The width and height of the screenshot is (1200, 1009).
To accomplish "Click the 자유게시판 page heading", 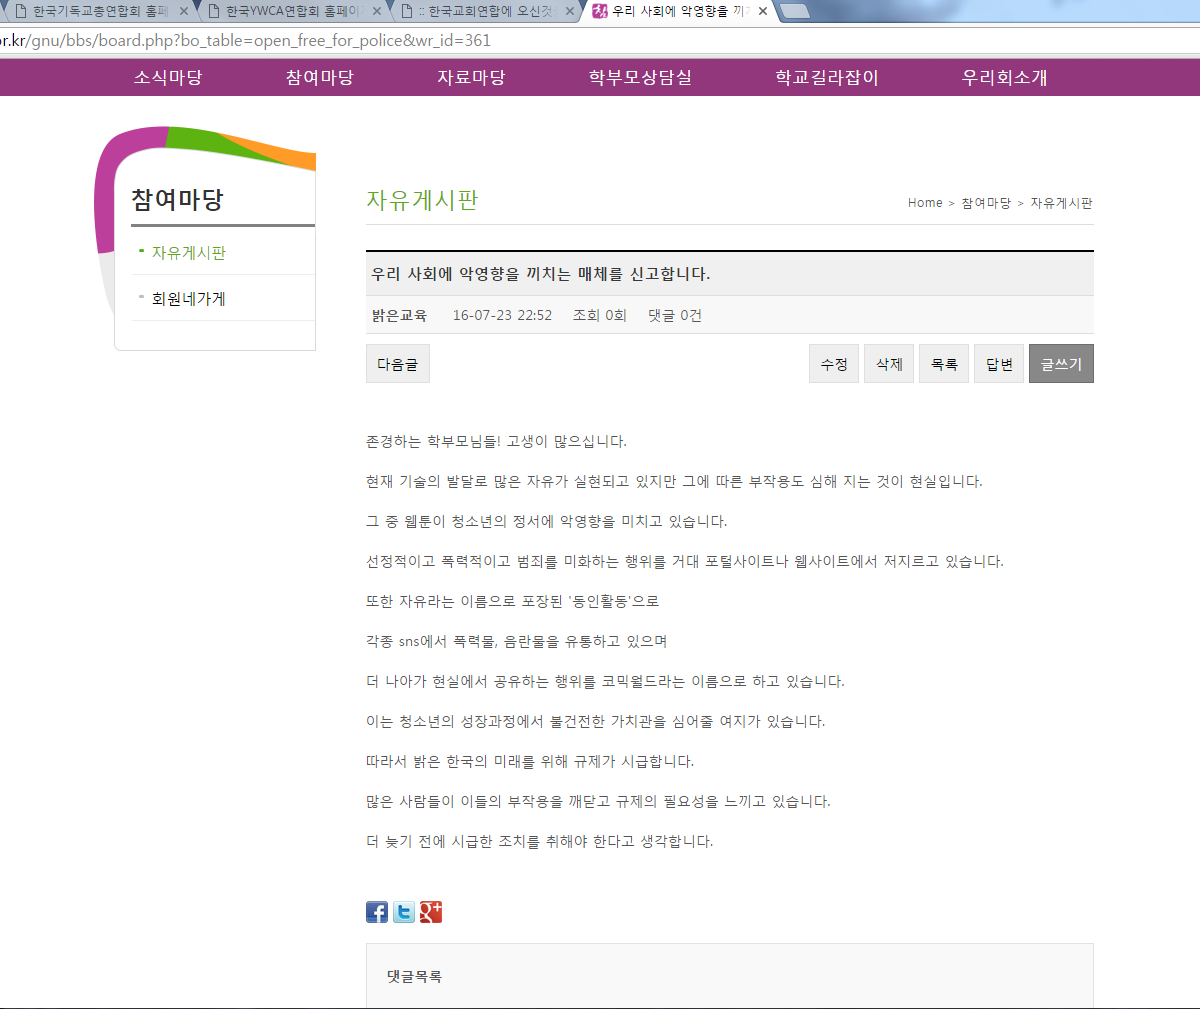I will point(422,200).
